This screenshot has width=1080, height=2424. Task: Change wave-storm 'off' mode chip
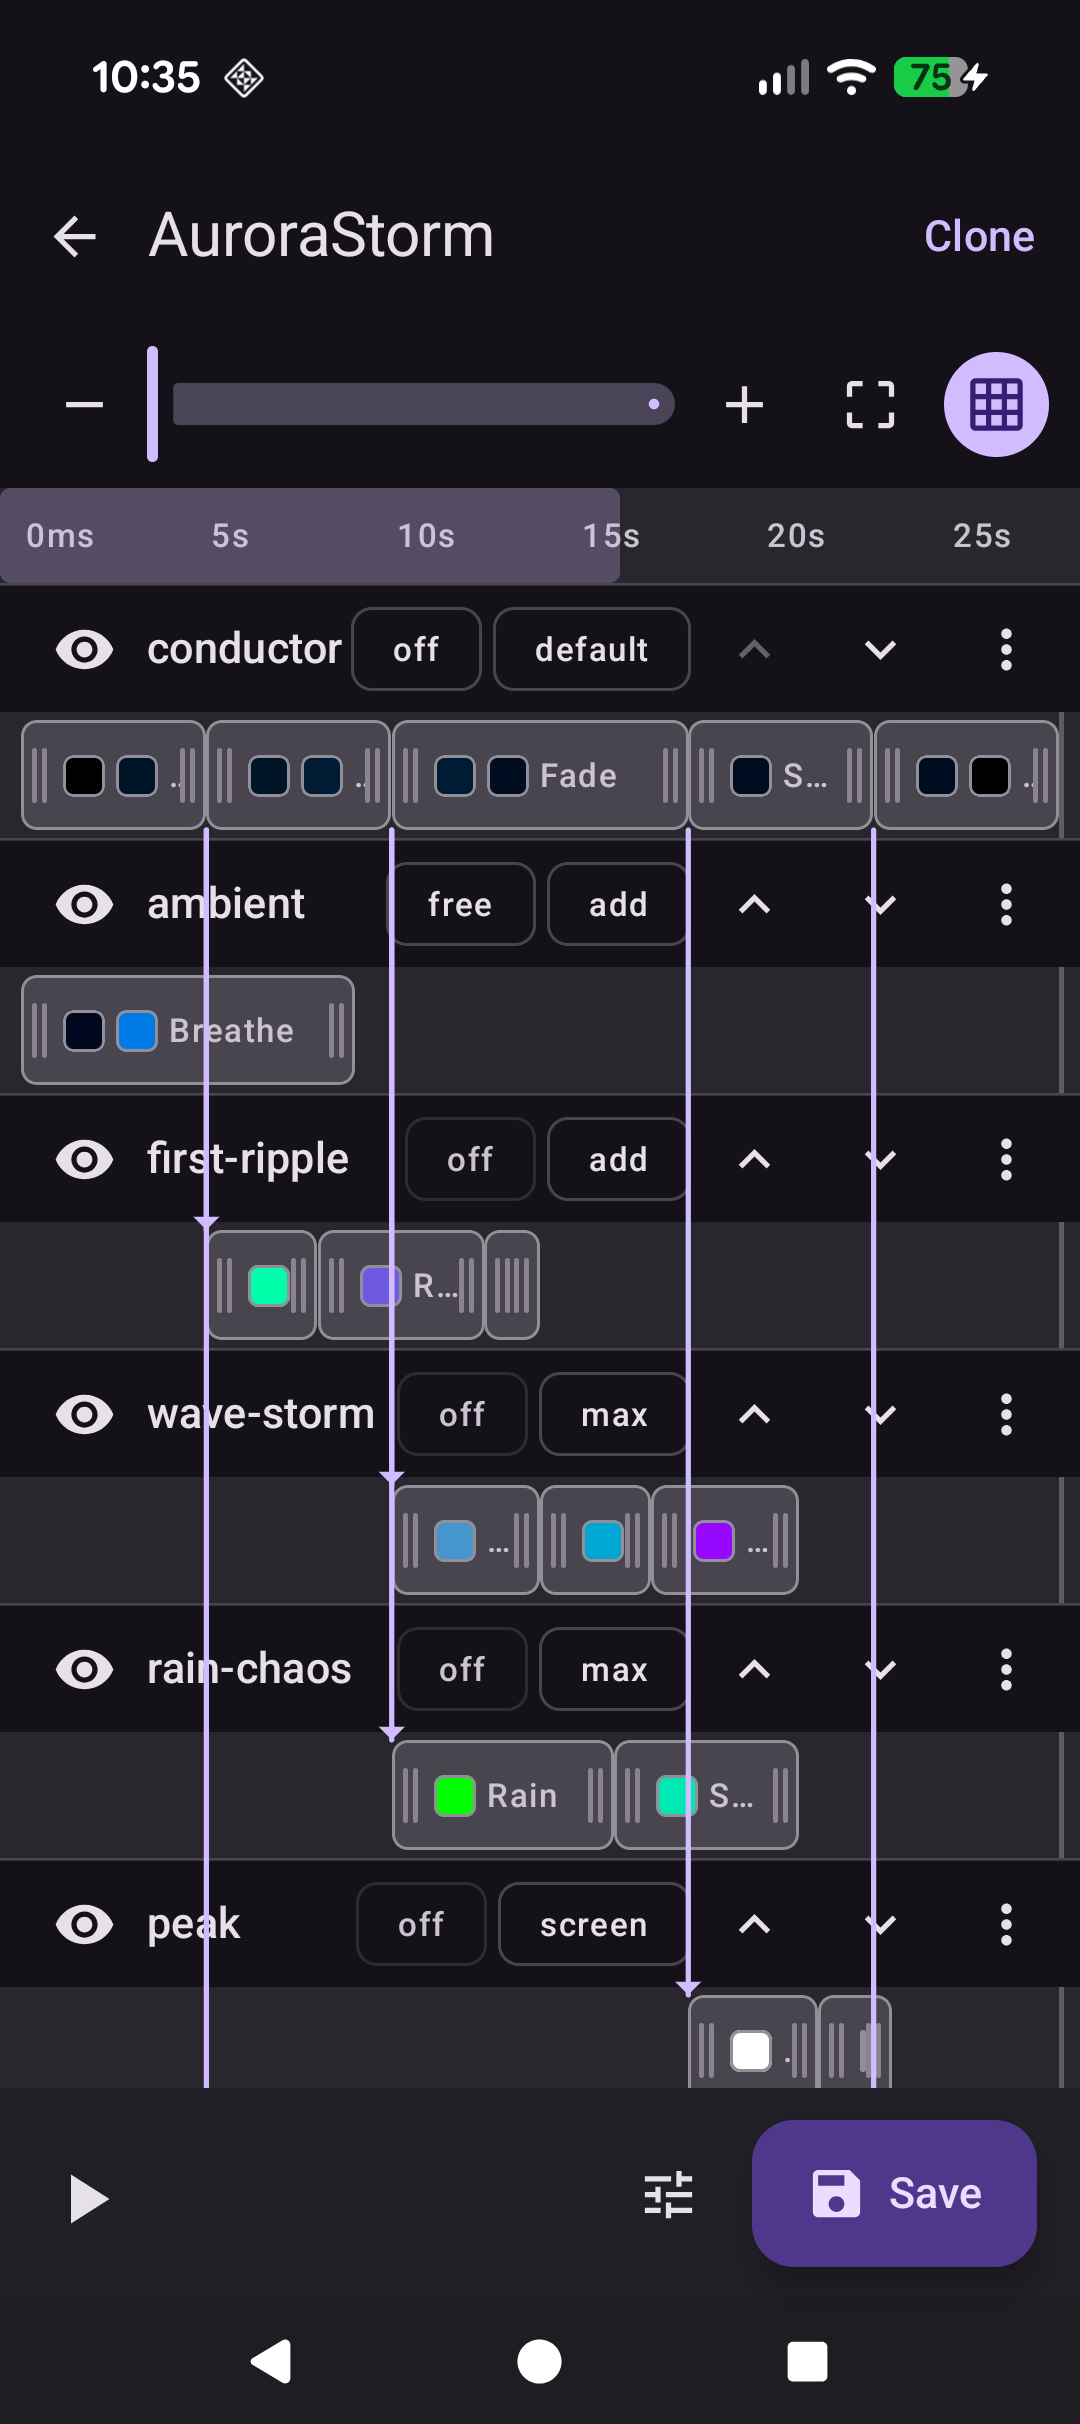tap(462, 1415)
